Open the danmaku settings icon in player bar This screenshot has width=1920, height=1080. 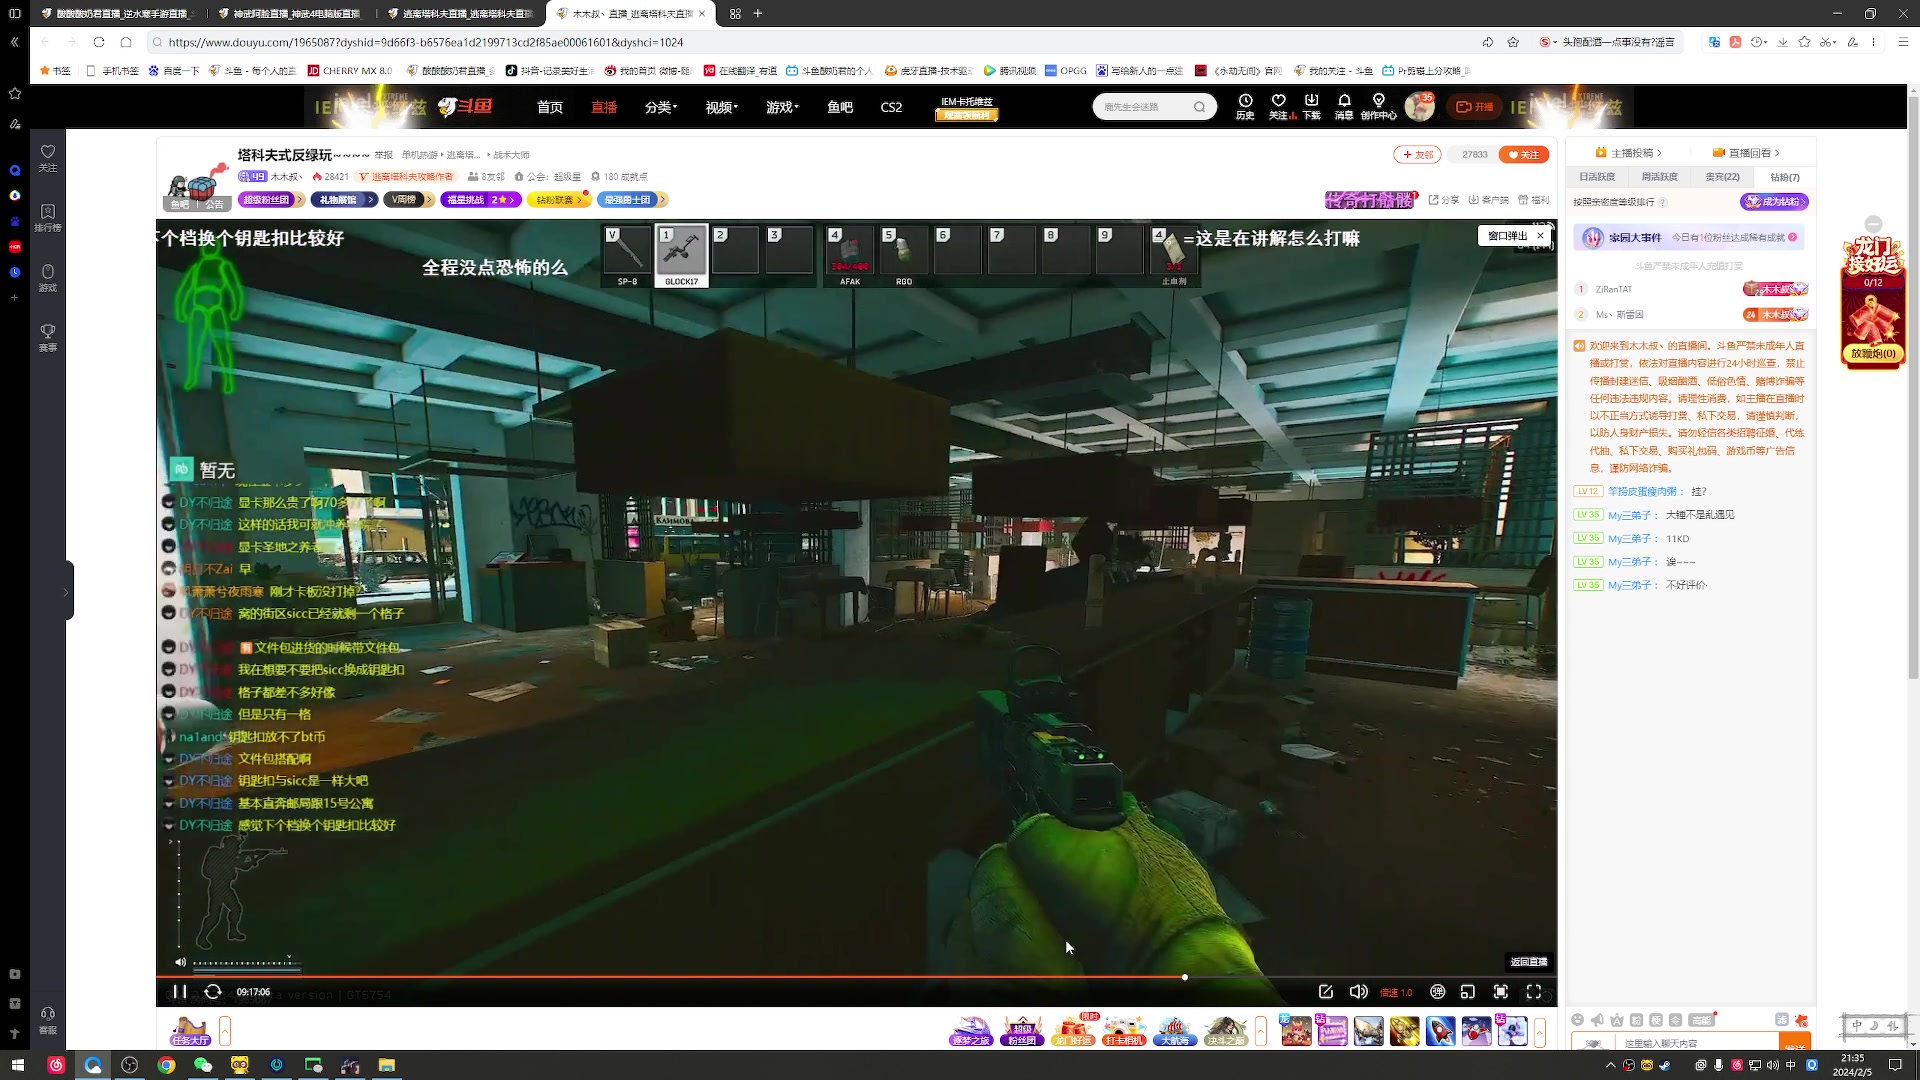[1438, 992]
